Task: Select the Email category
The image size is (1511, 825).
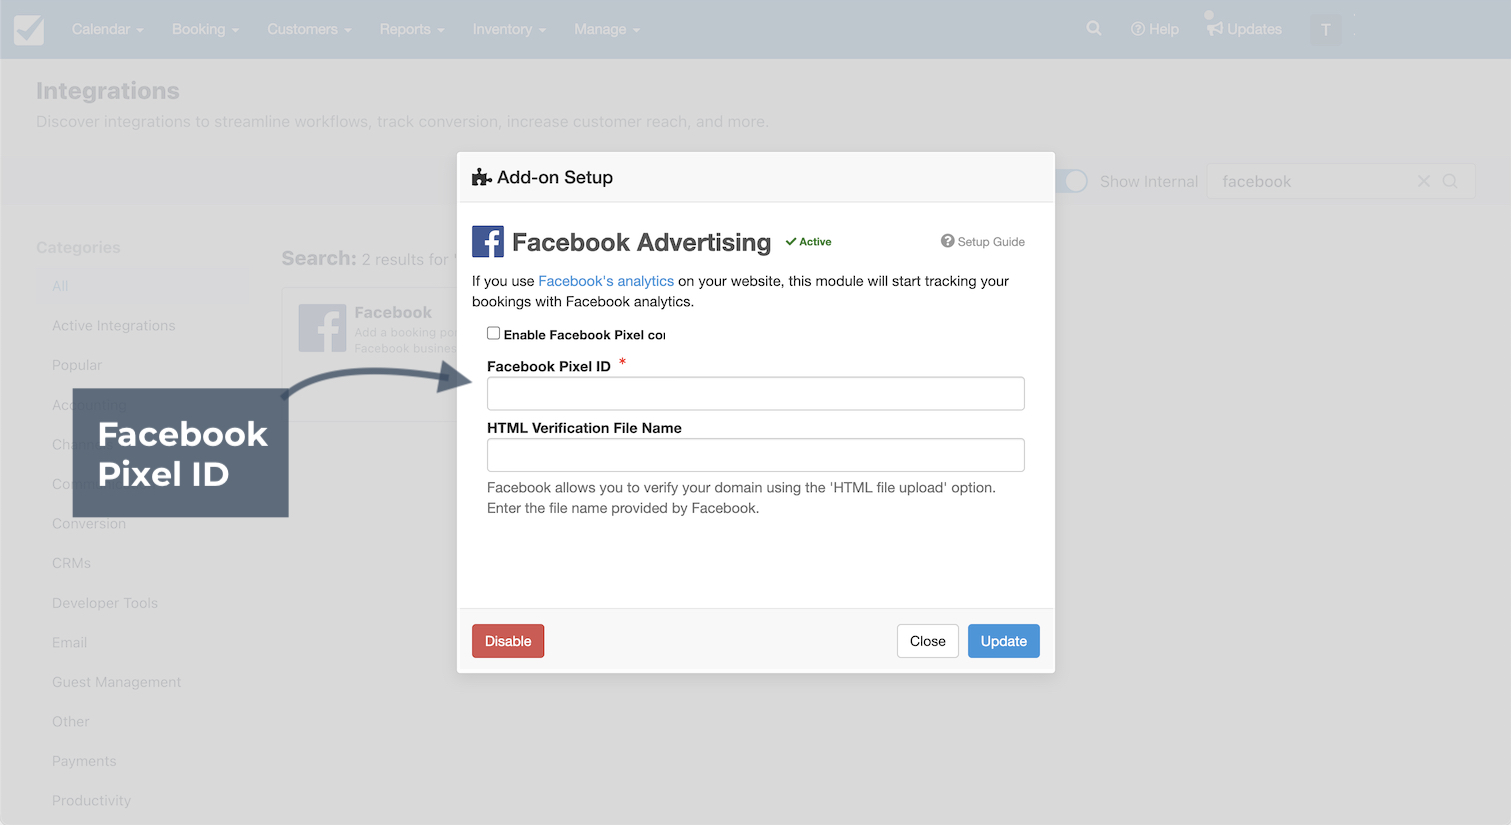Action: (69, 642)
